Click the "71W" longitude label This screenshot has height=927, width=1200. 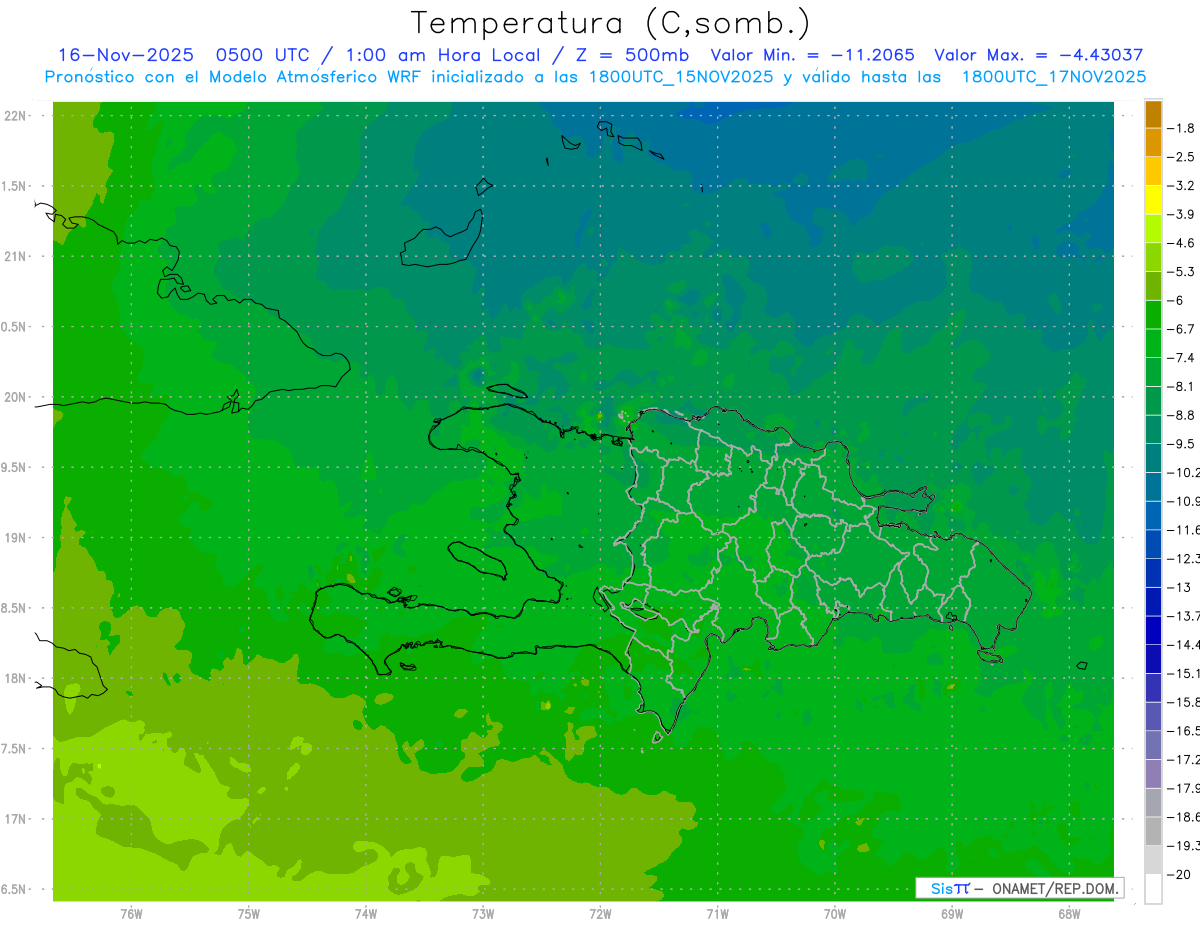[717, 913]
